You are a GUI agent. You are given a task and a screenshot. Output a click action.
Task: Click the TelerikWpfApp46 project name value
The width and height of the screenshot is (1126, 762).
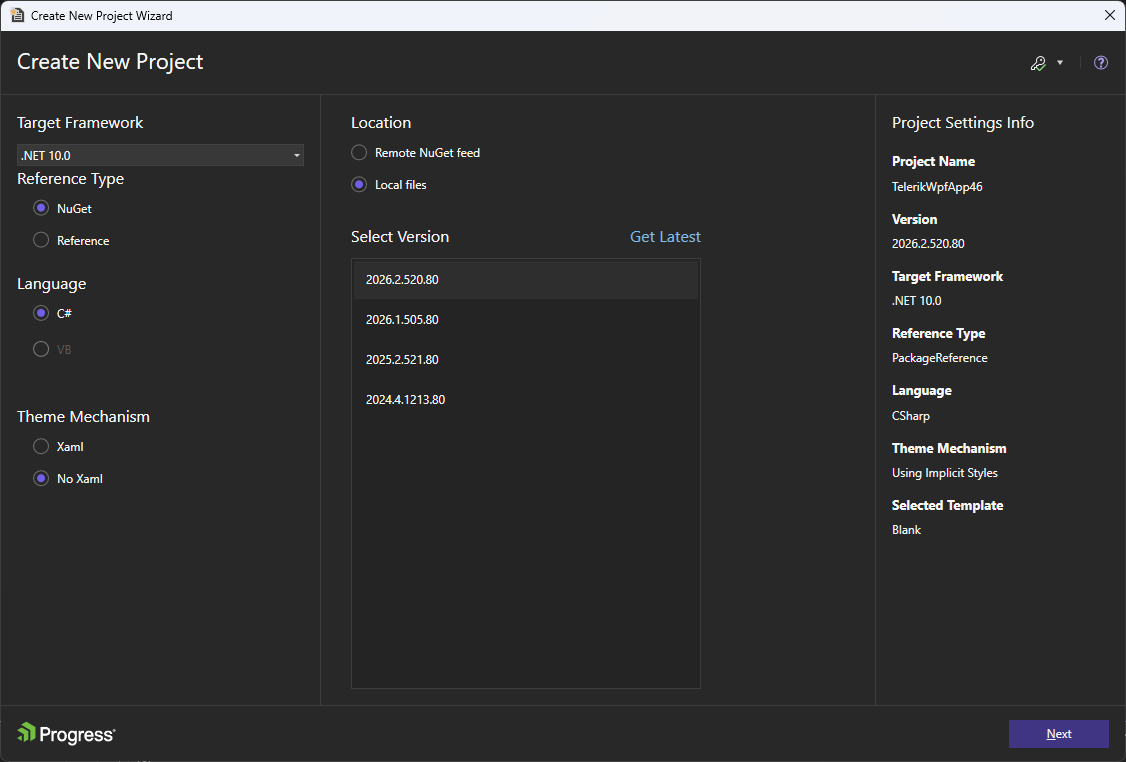936,187
